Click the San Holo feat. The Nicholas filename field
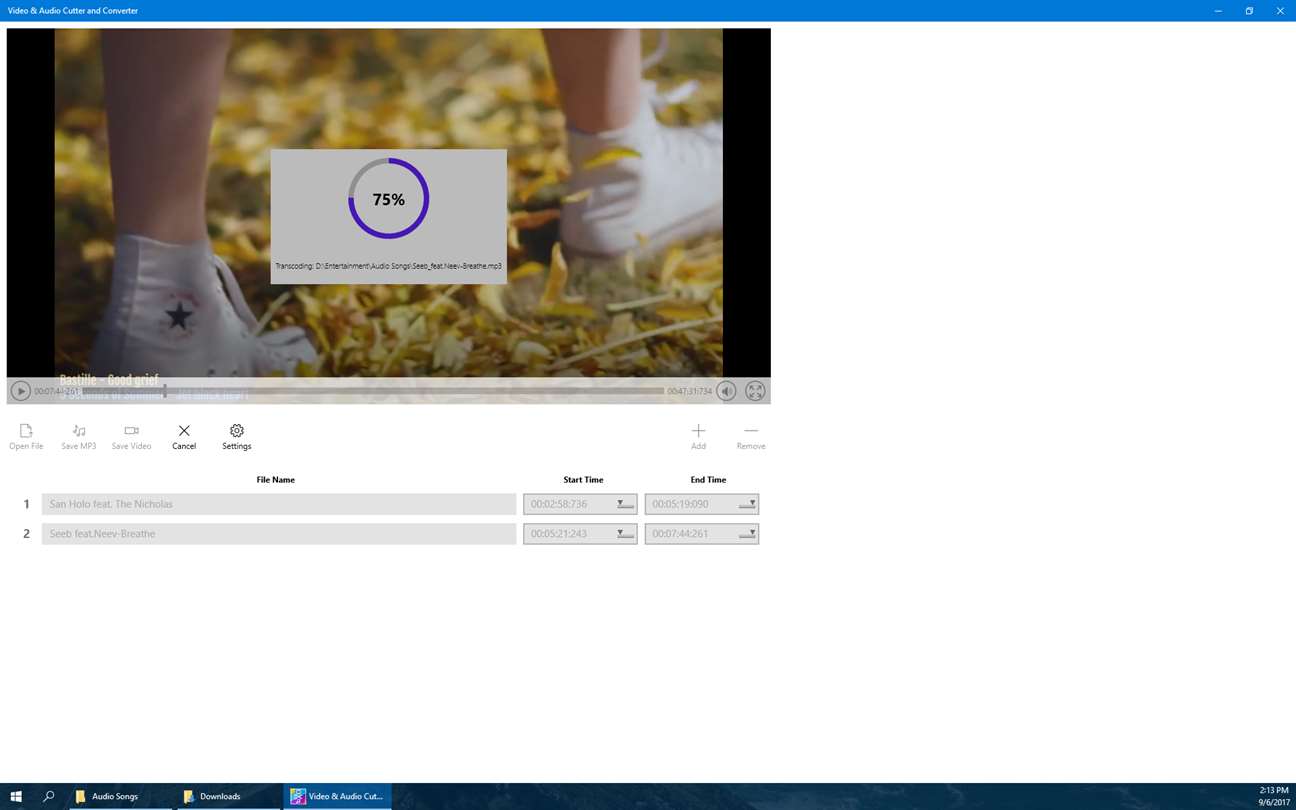This screenshot has width=1296, height=810. point(279,504)
